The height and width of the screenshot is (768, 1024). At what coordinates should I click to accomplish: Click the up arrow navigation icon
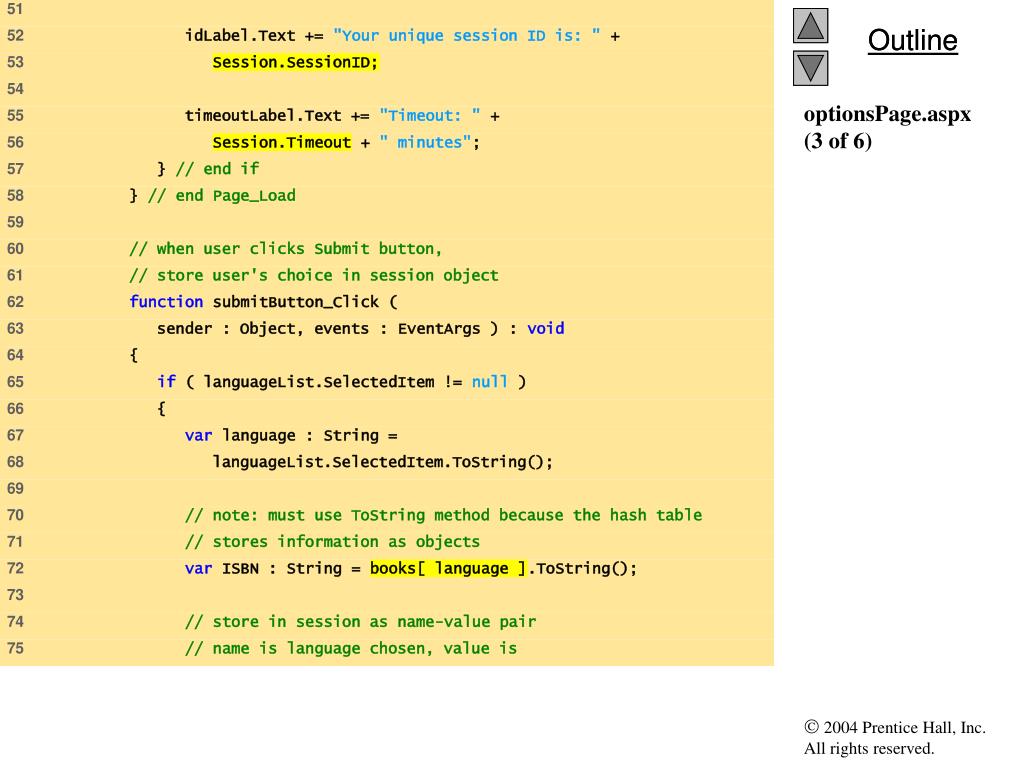pyautogui.click(x=810, y=25)
